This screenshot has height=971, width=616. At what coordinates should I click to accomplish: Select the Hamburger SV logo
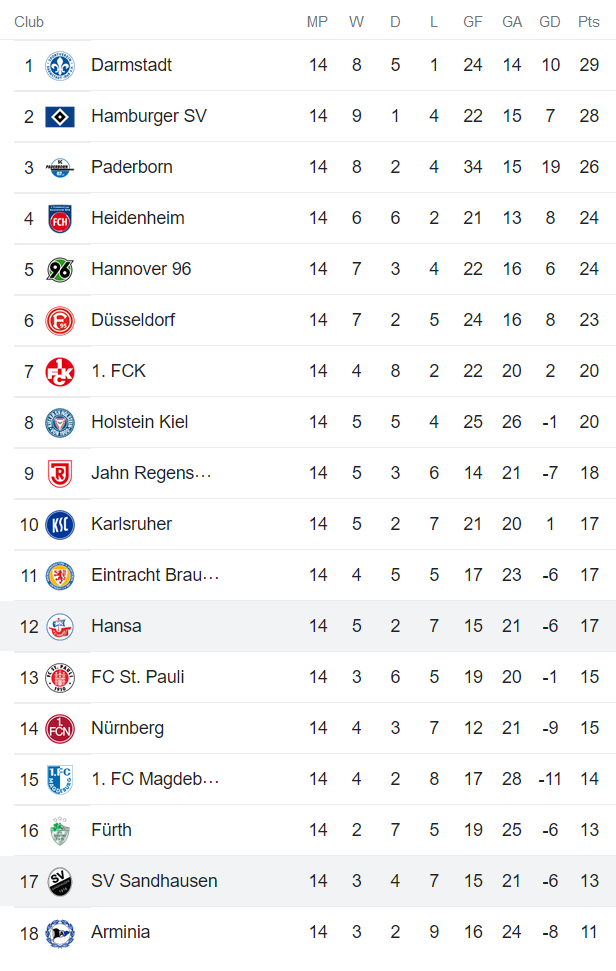tap(60, 115)
